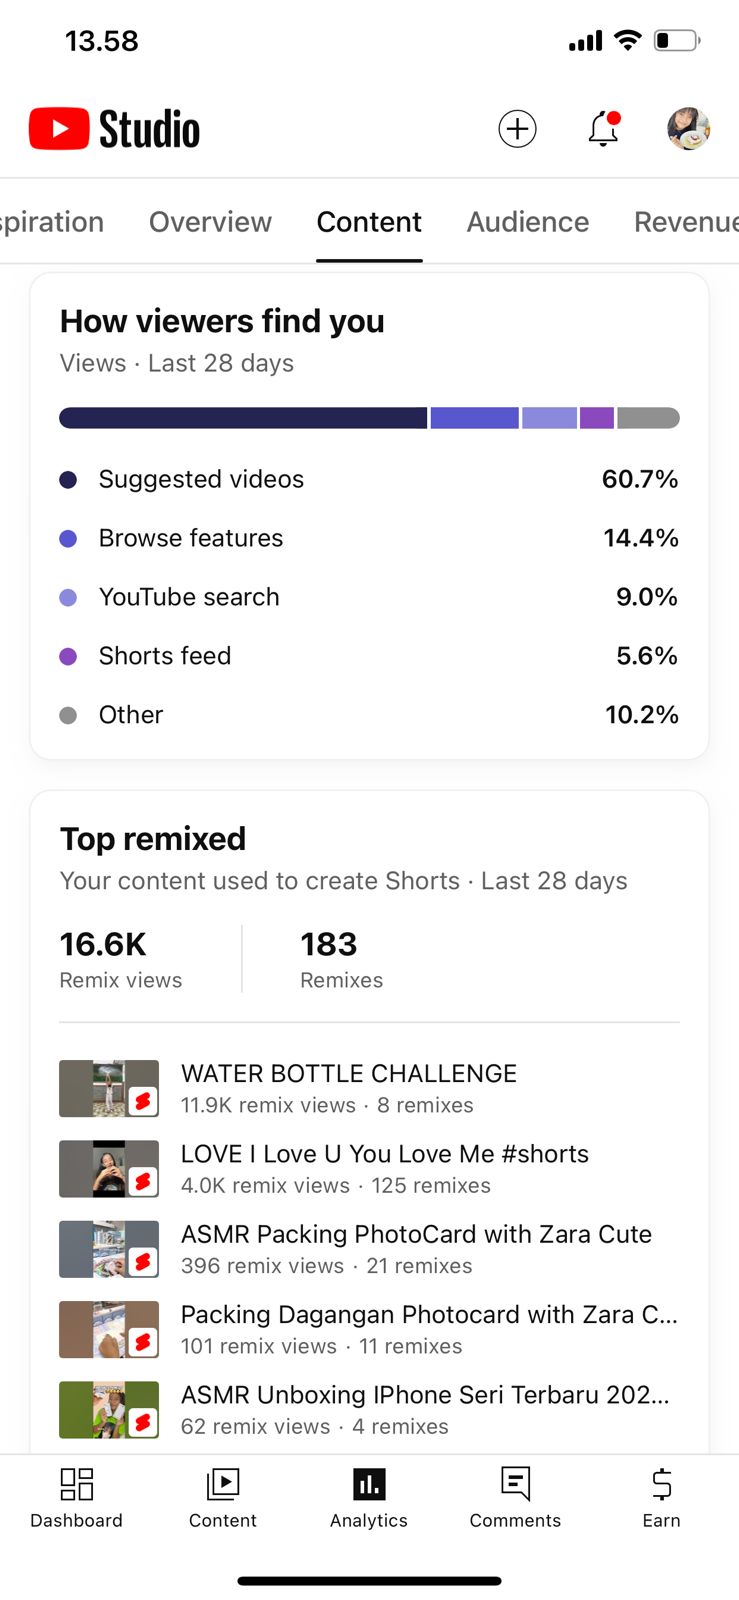Tap the YouTube Studio logo
739x1600 pixels.
(x=115, y=129)
